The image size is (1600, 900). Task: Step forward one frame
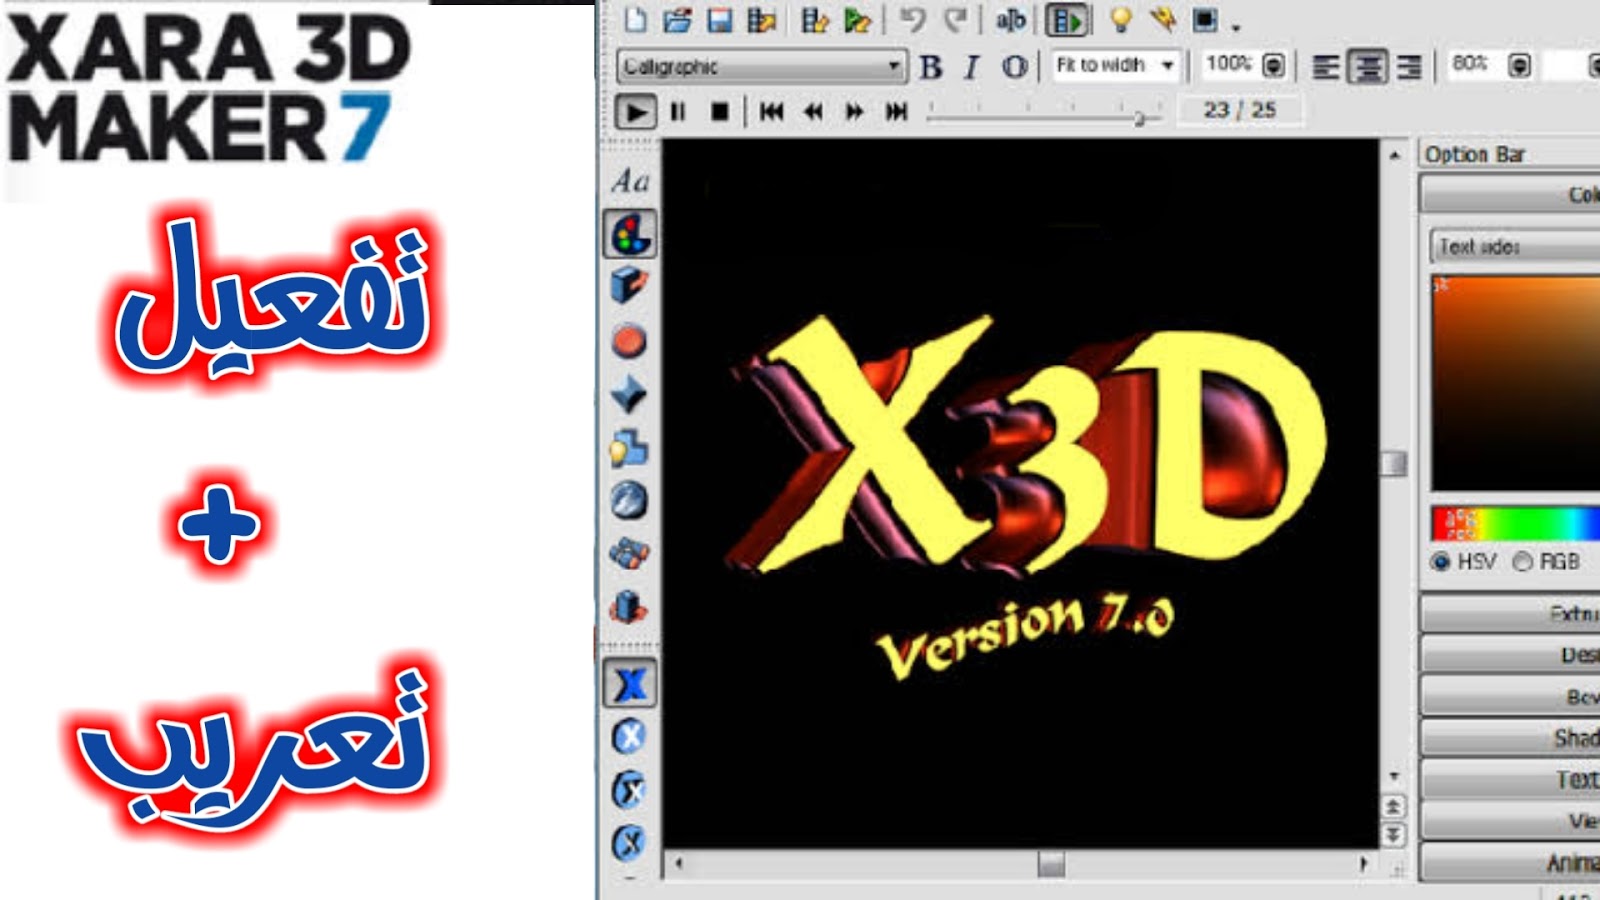click(855, 111)
